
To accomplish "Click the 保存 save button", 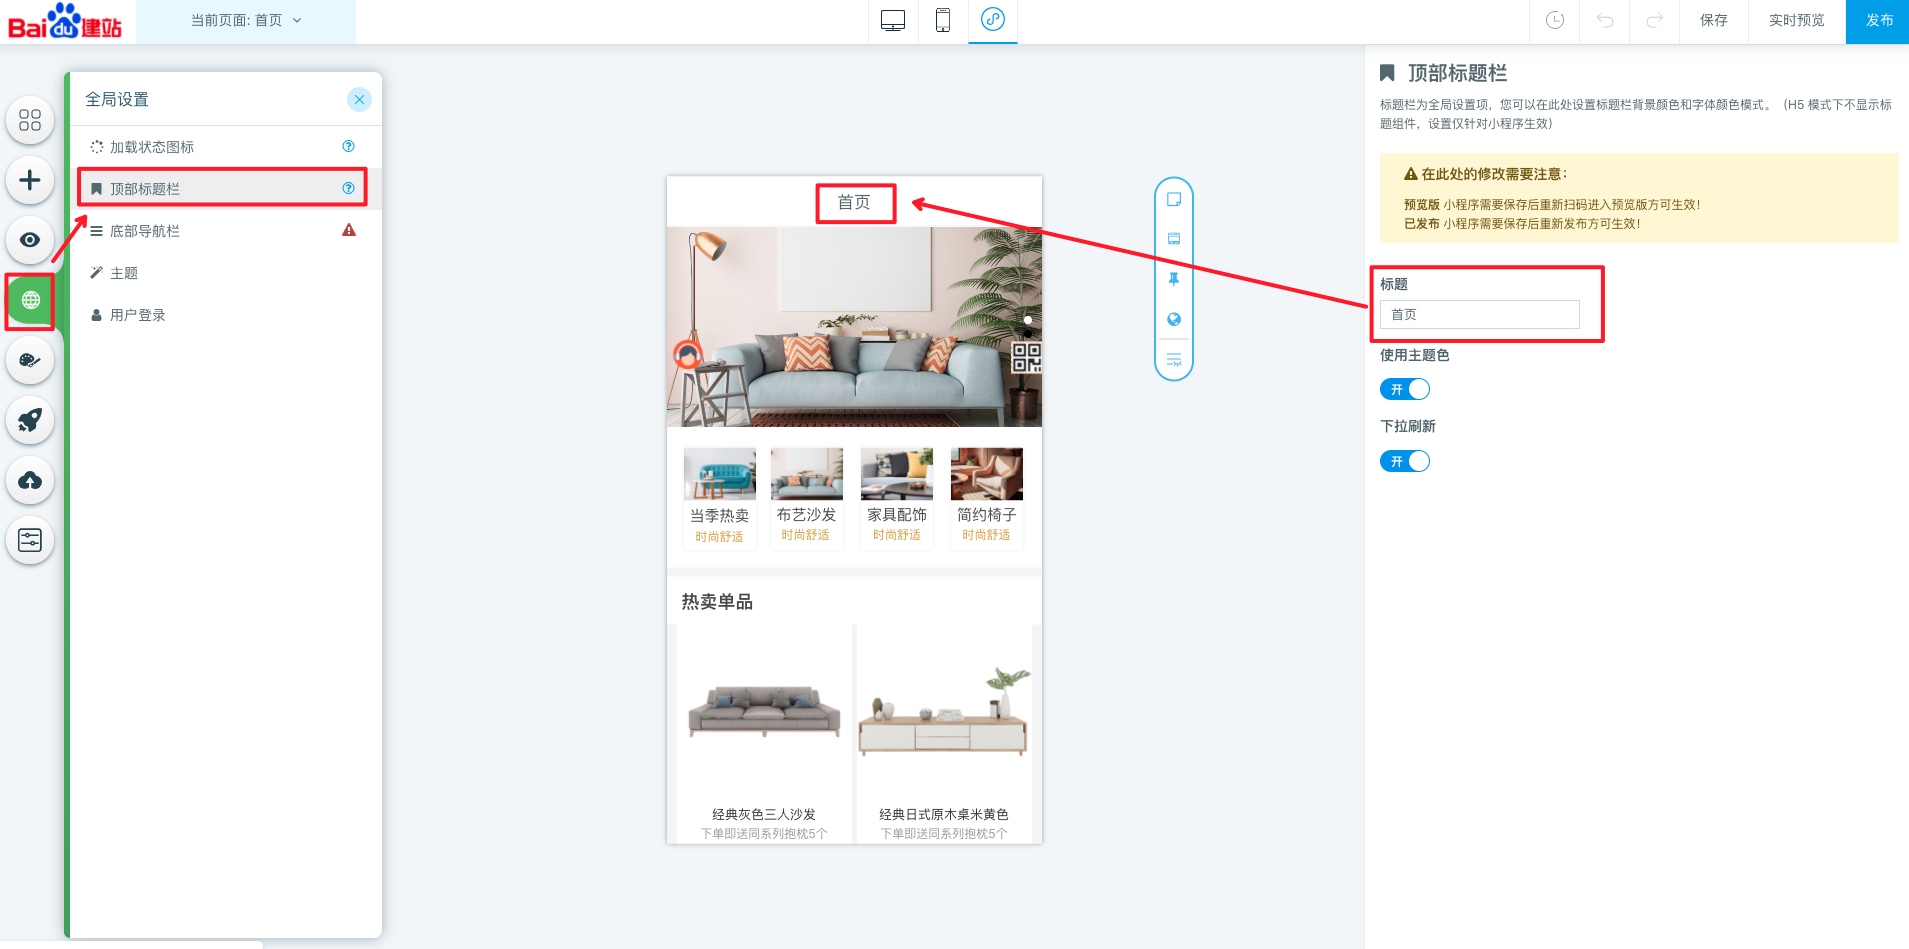I will click(1713, 20).
